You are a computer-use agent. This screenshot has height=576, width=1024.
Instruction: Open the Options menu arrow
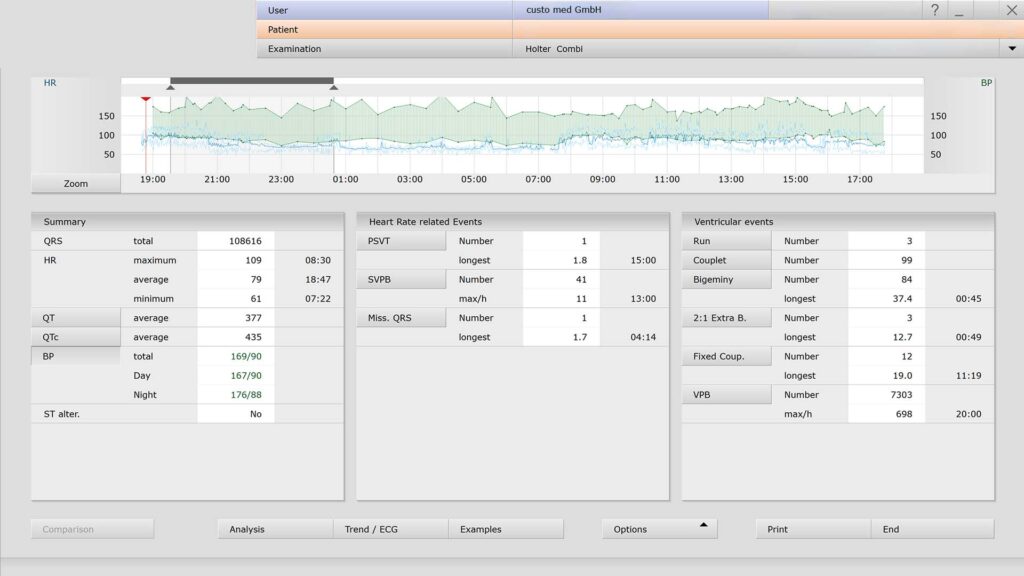pos(703,525)
